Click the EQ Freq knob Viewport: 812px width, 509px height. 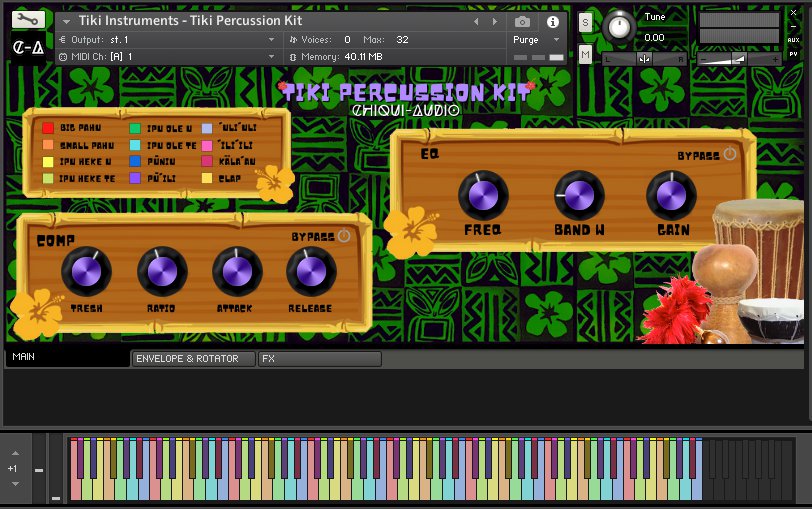click(483, 195)
